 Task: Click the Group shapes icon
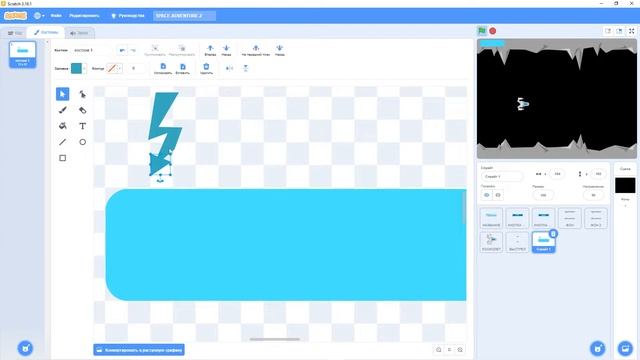click(155, 51)
